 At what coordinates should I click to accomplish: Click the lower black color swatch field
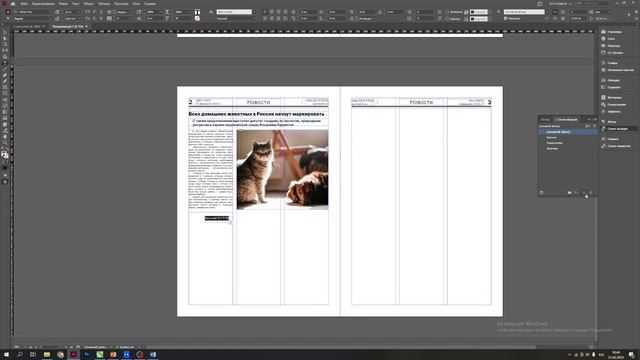(479, 18)
